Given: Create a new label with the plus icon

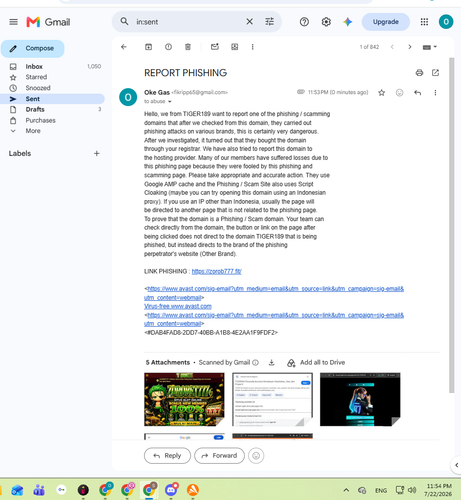Looking at the screenshot, I should (97, 153).
